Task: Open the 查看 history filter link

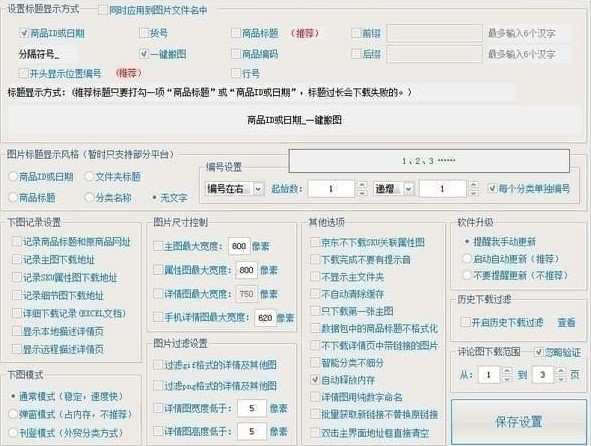Action: [566, 322]
